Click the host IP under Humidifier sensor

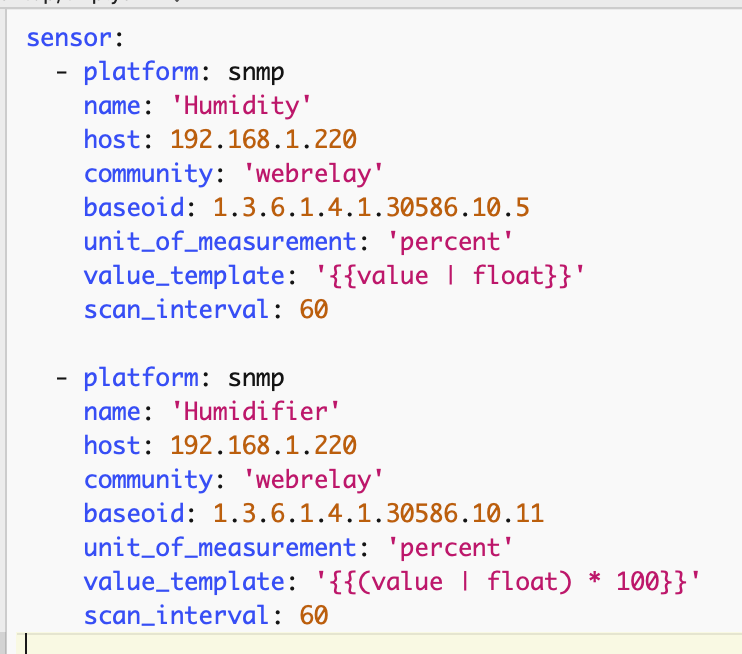(x=263, y=445)
